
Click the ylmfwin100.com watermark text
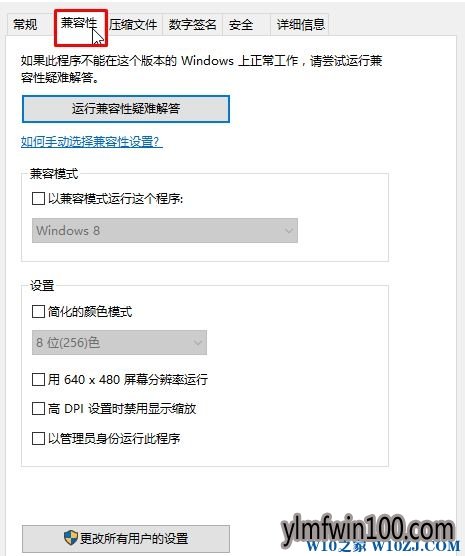pos(368,529)
